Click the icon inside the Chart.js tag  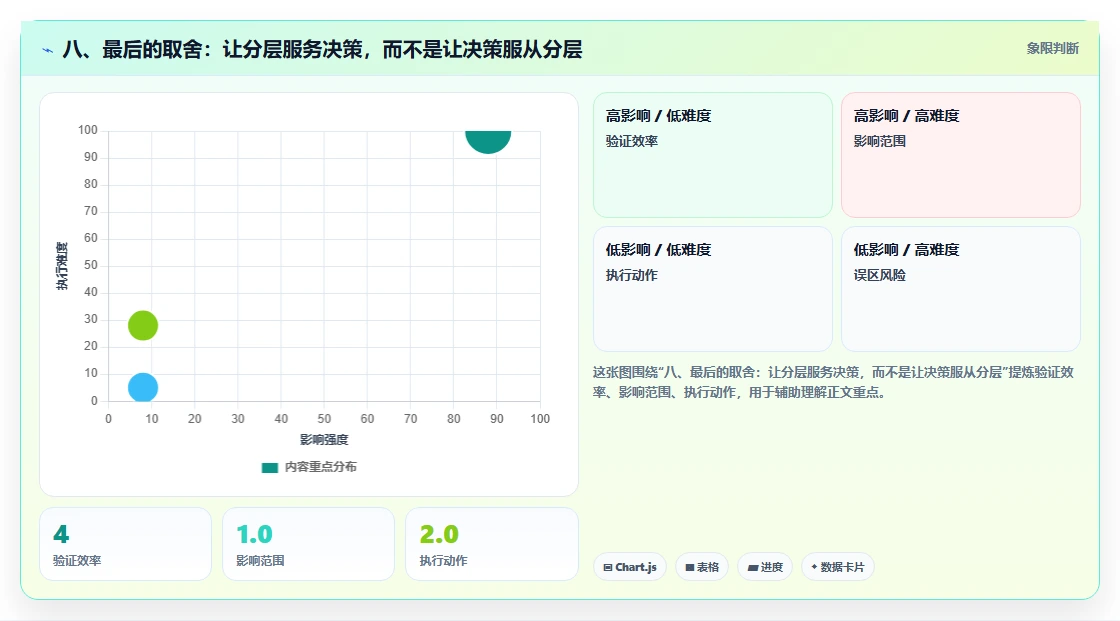[x=608, y=567]
